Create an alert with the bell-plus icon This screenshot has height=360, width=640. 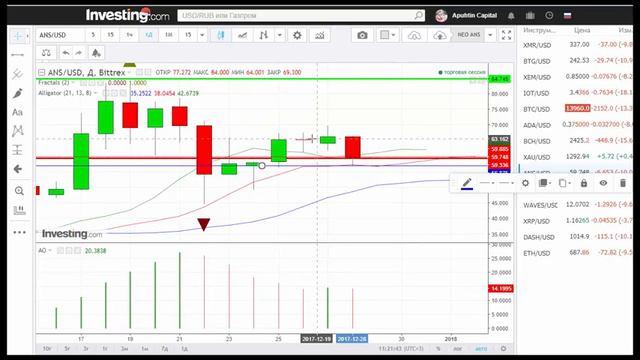96,53
